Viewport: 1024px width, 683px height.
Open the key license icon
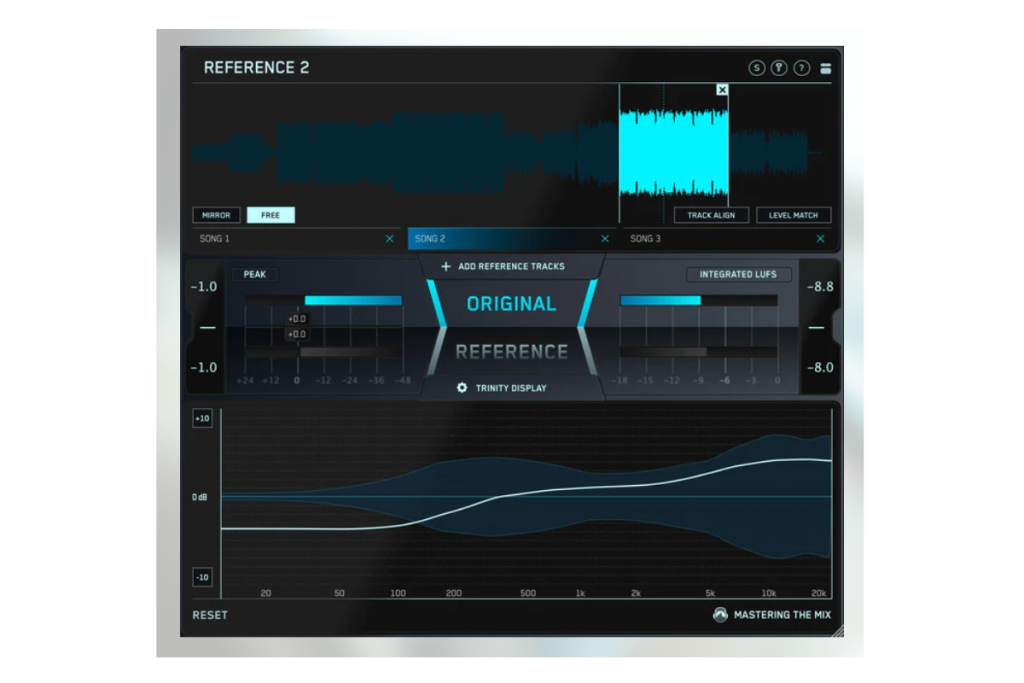778,68
